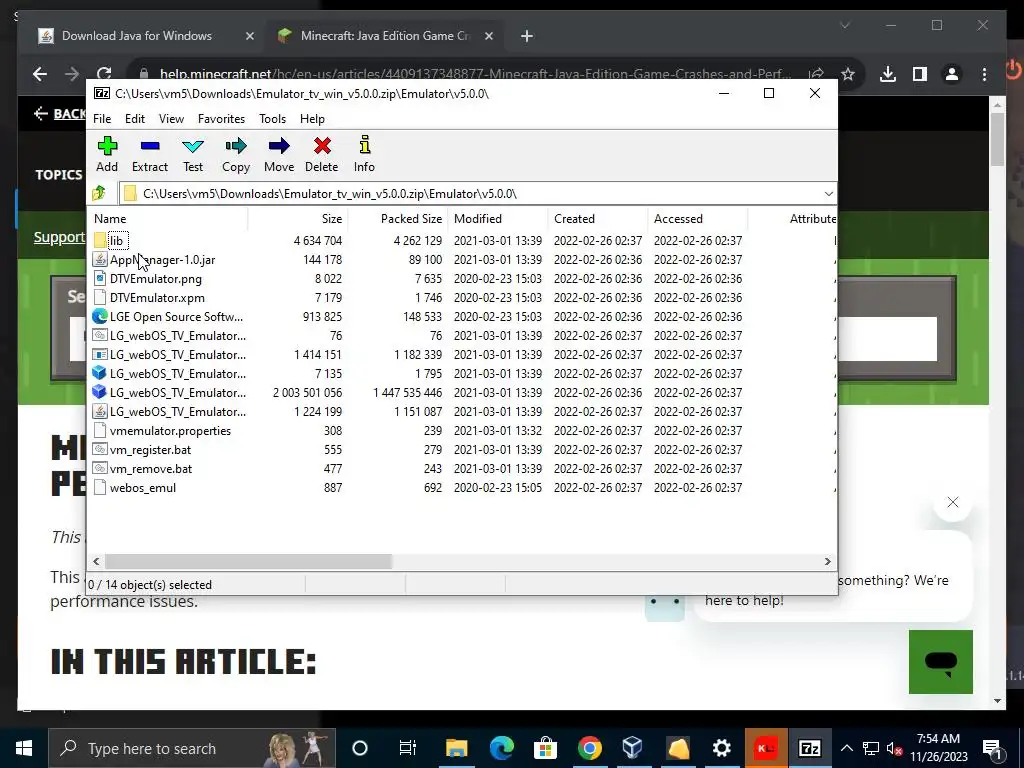This screenshot has width=1024, height=768.
Task: Open the View menu in 7-Zip
Action: [171, 119]
